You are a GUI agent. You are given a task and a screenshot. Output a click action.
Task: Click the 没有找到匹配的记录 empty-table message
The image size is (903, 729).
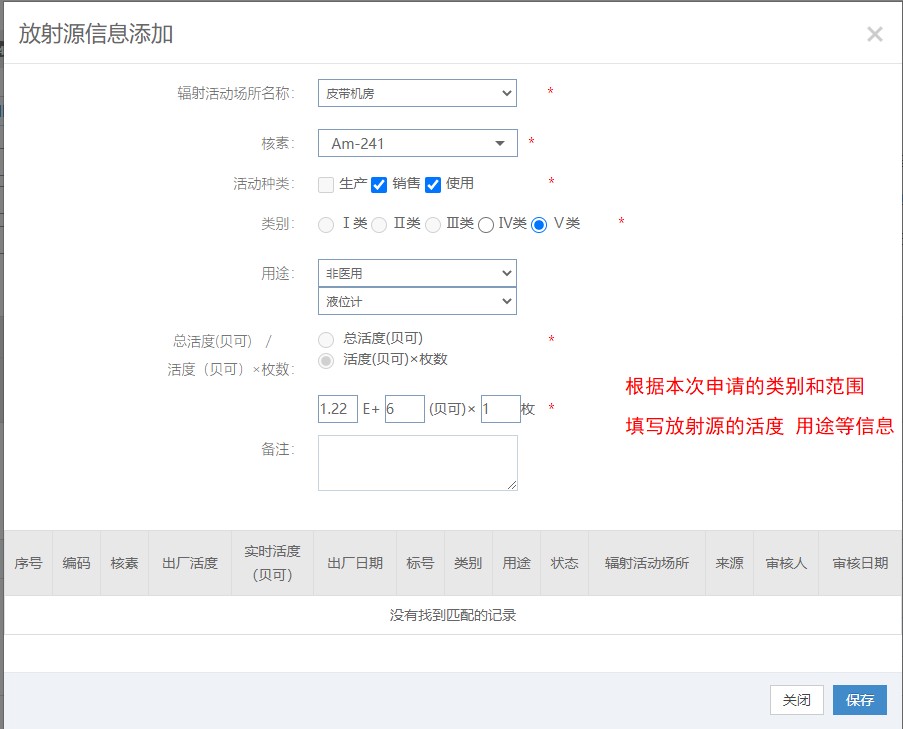pyautogui.click(x=453, y=616)
